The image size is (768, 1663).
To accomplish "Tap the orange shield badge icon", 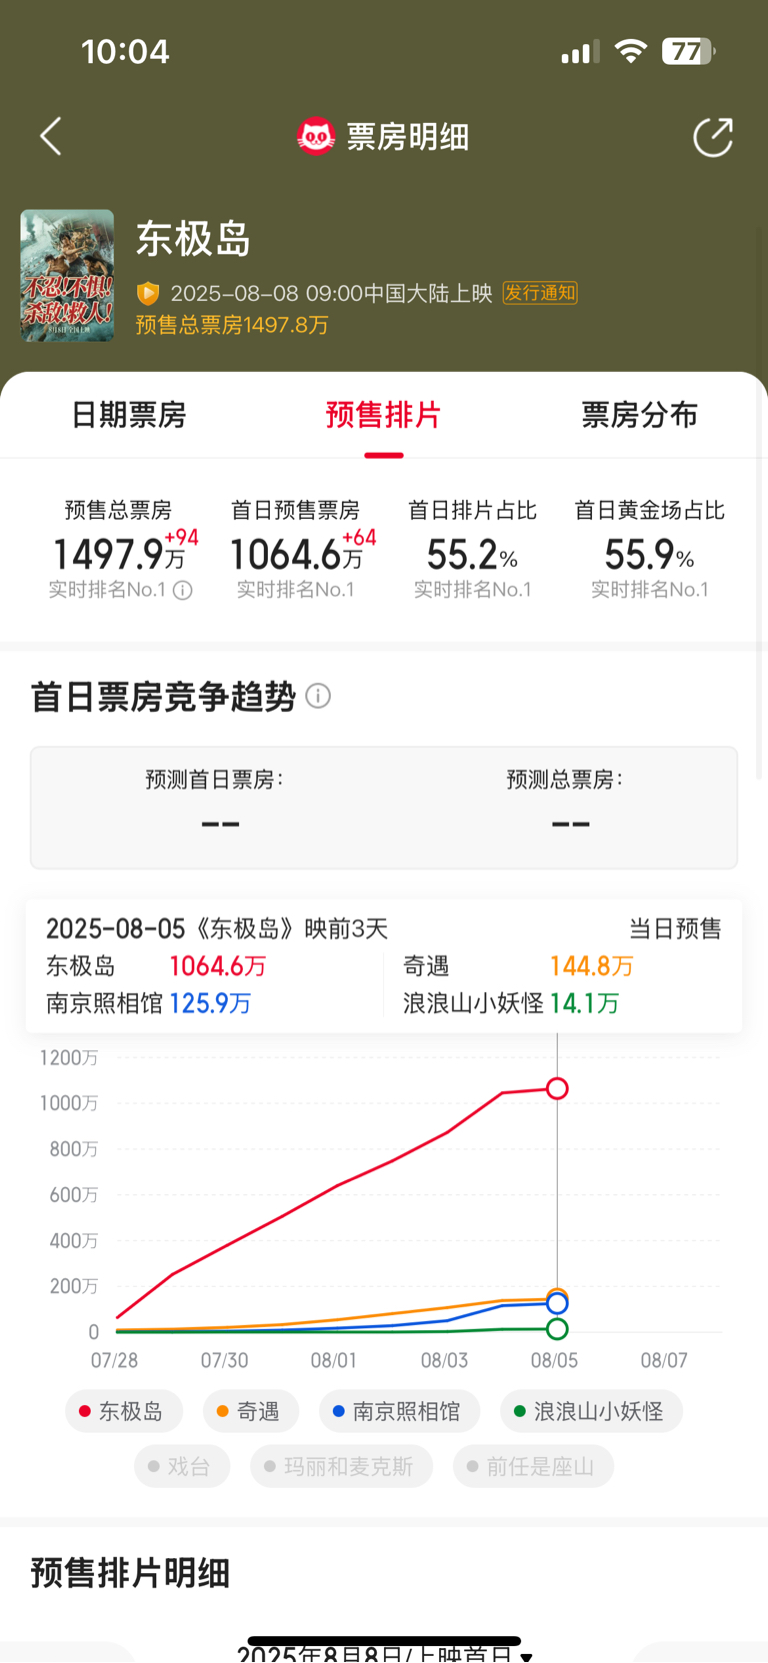I will 148,293.
